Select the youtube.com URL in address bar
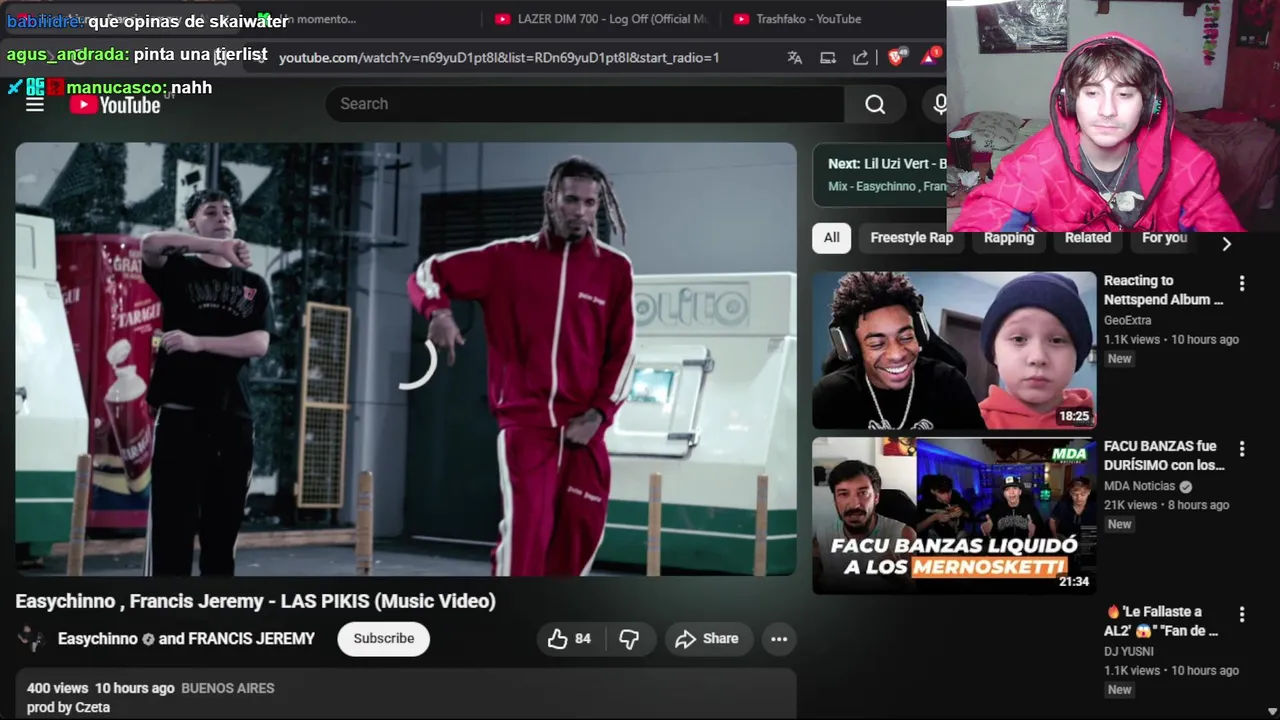The height and width of the screenshot is (720, 1280). (499, 58)
